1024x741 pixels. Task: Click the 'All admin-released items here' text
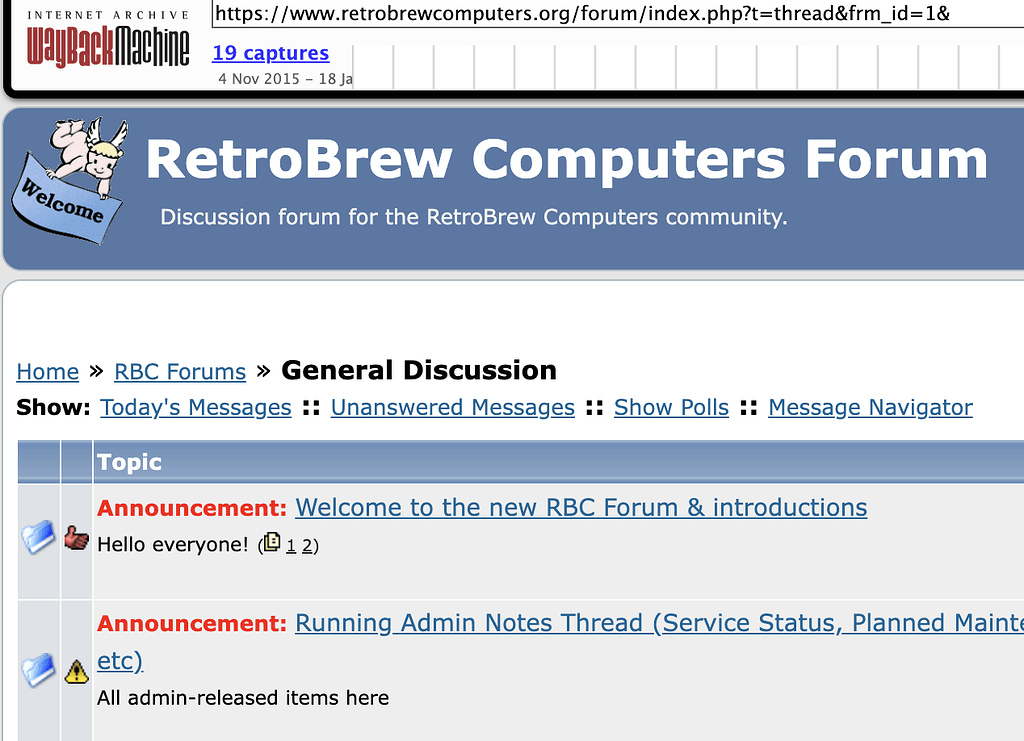[243, 698]
